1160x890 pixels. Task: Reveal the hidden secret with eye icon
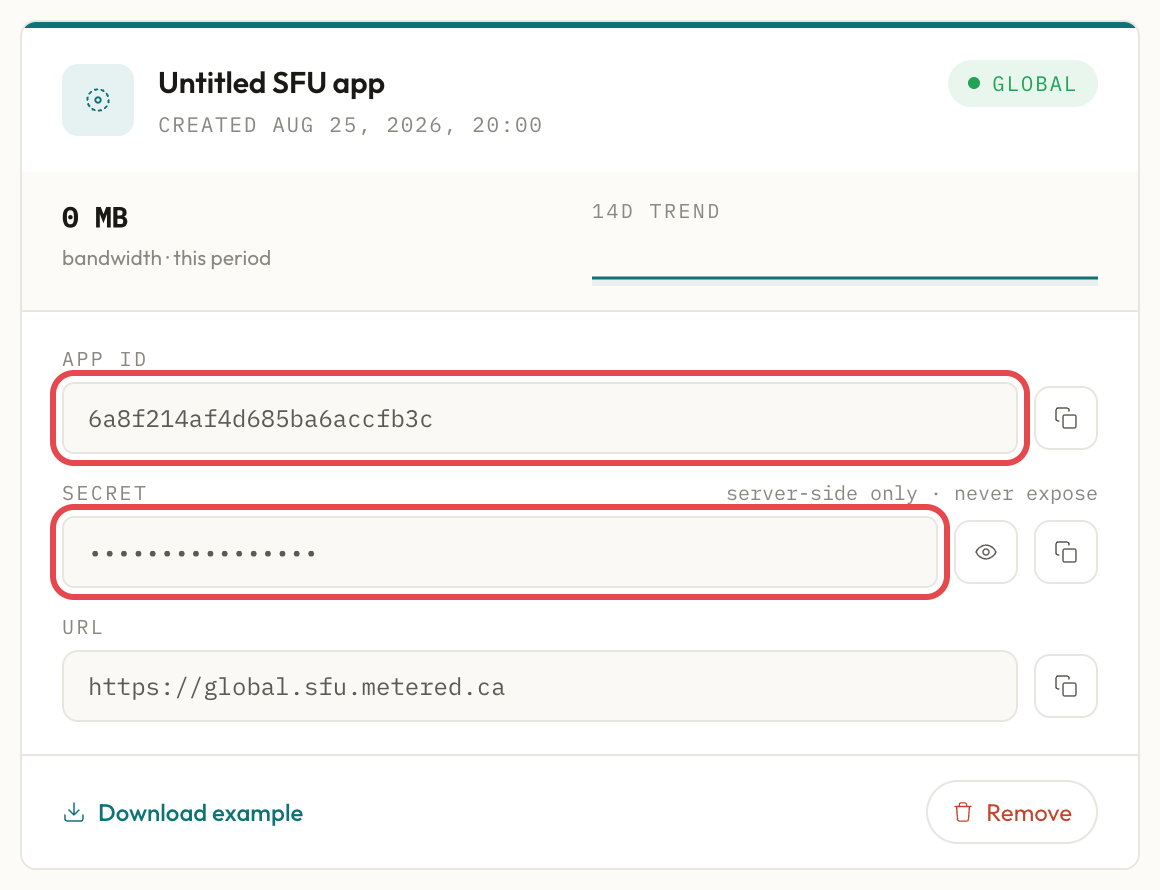point(985,552)
